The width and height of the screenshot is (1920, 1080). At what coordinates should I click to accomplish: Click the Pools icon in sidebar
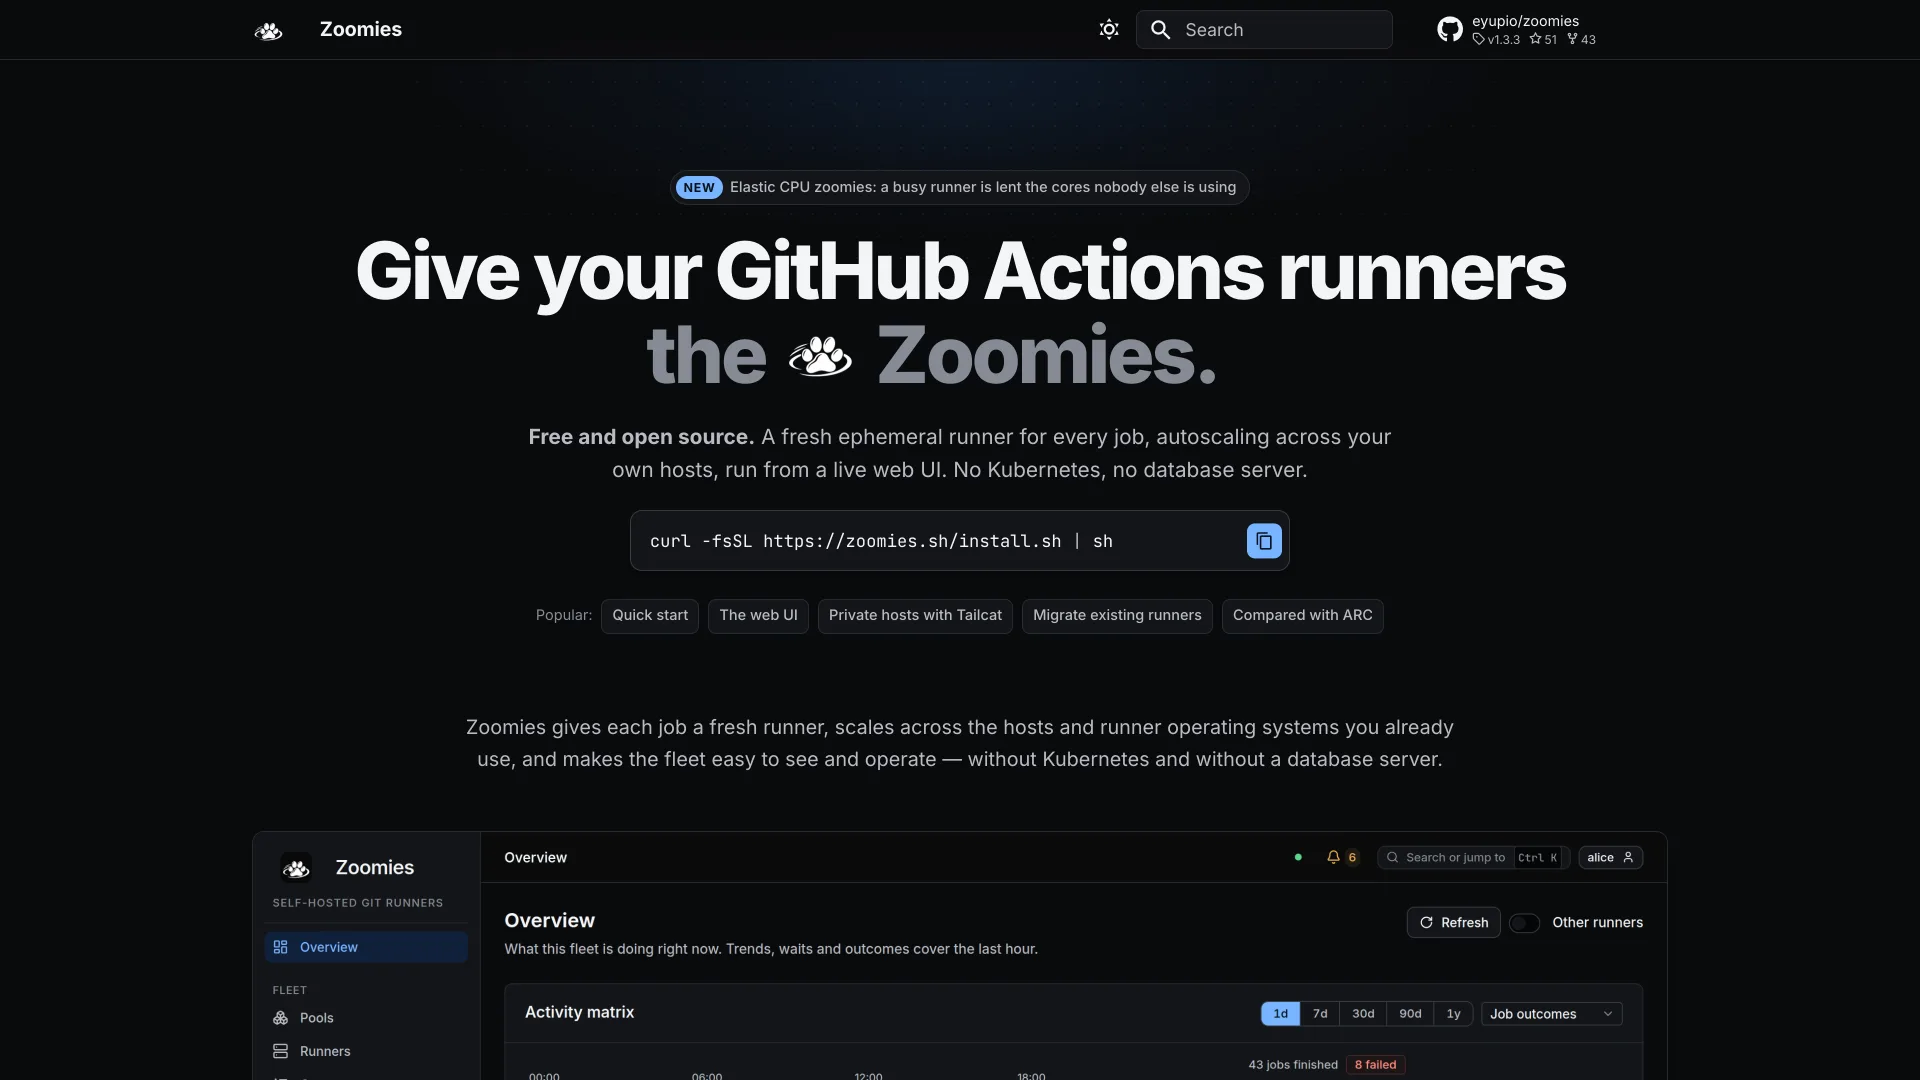coord(281,1018)
